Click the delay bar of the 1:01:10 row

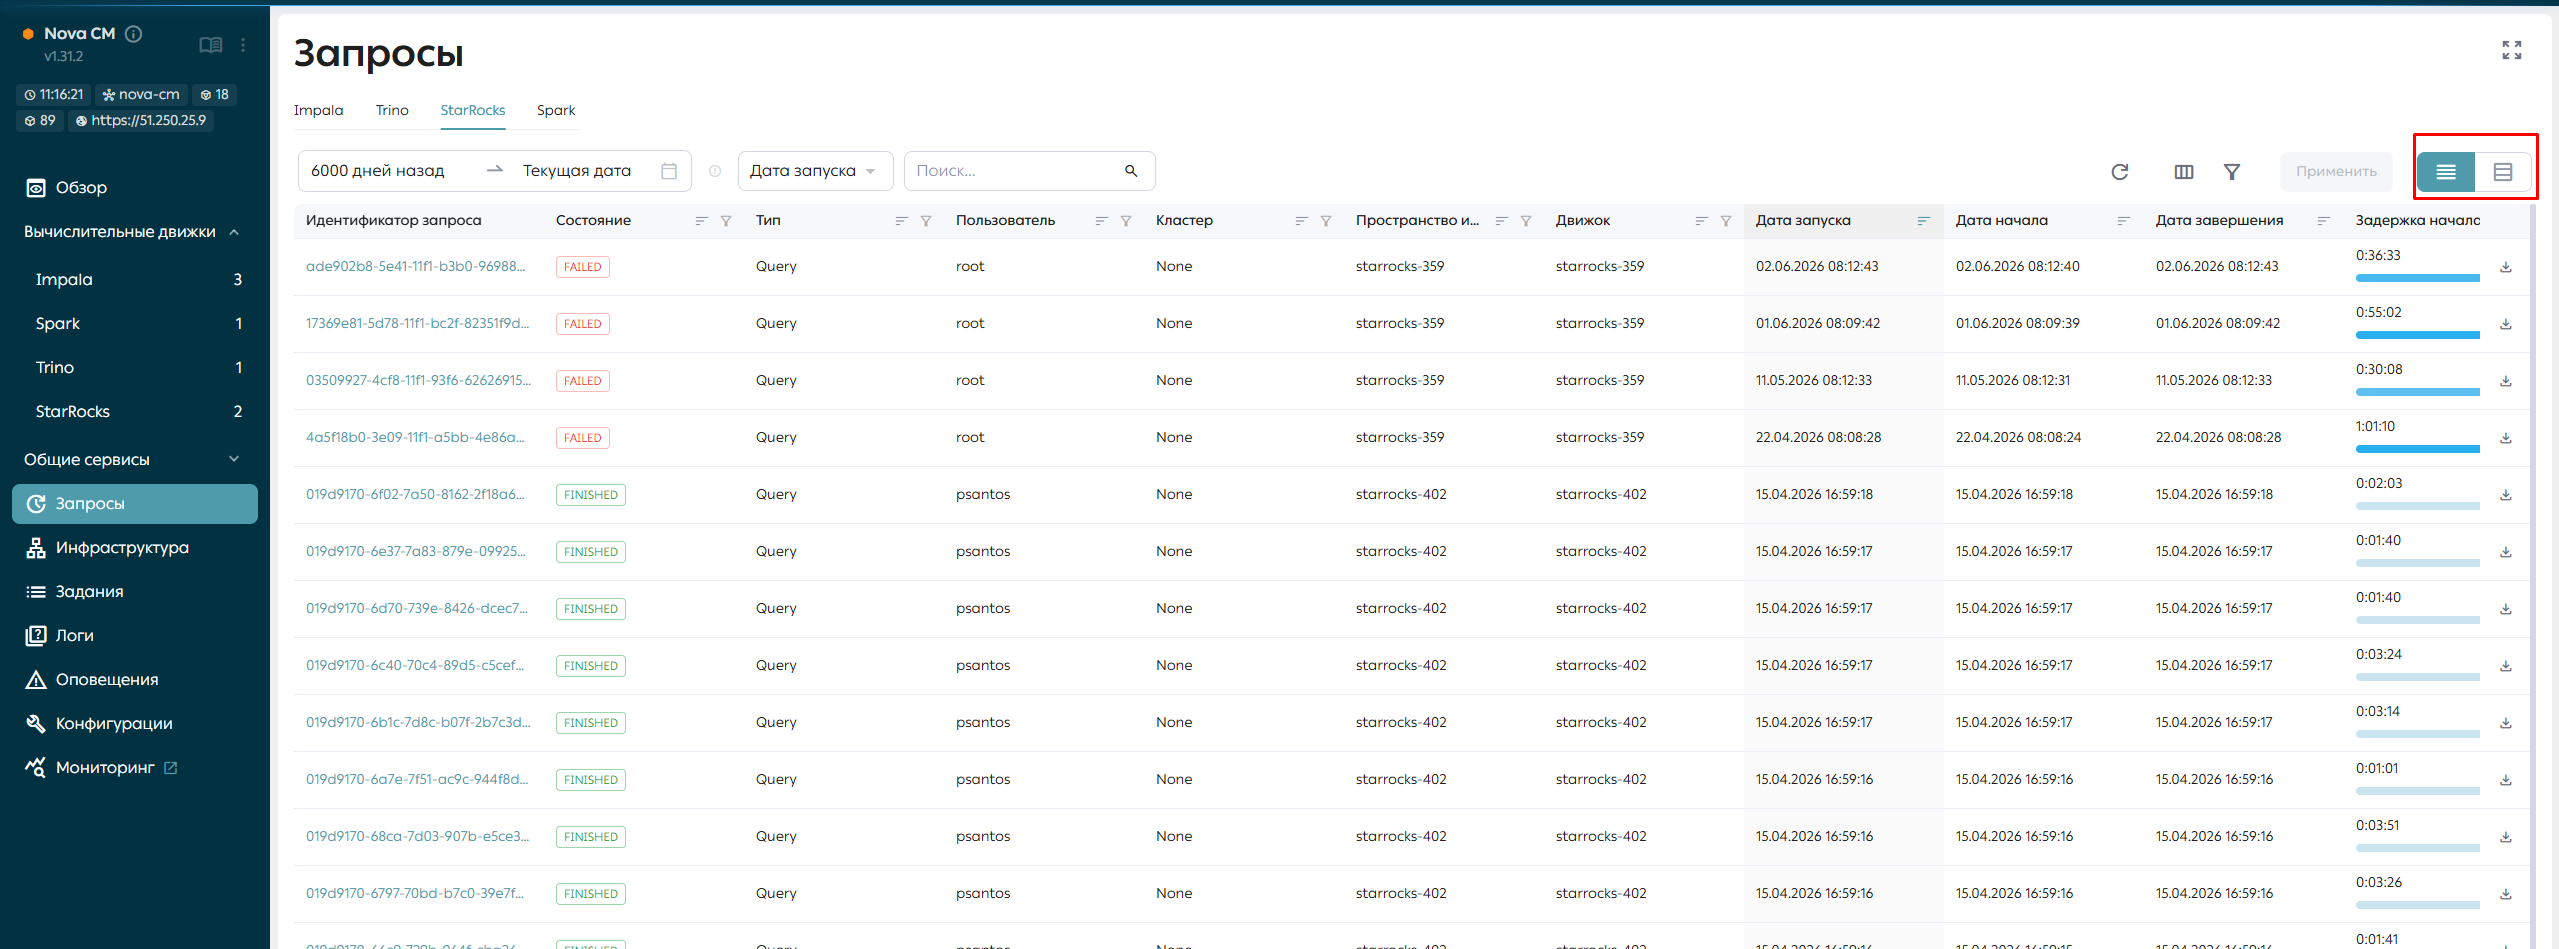2417,450
